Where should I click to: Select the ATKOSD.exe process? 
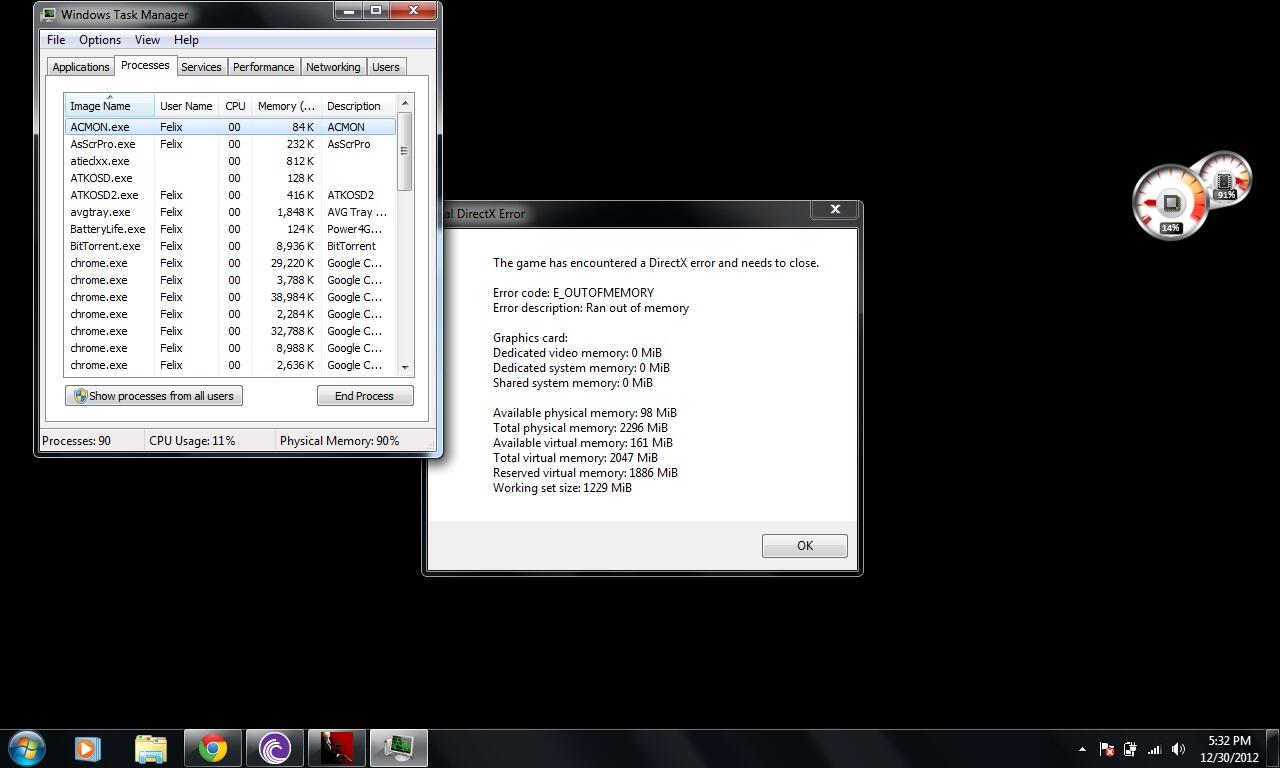click(x=230, y=178)
